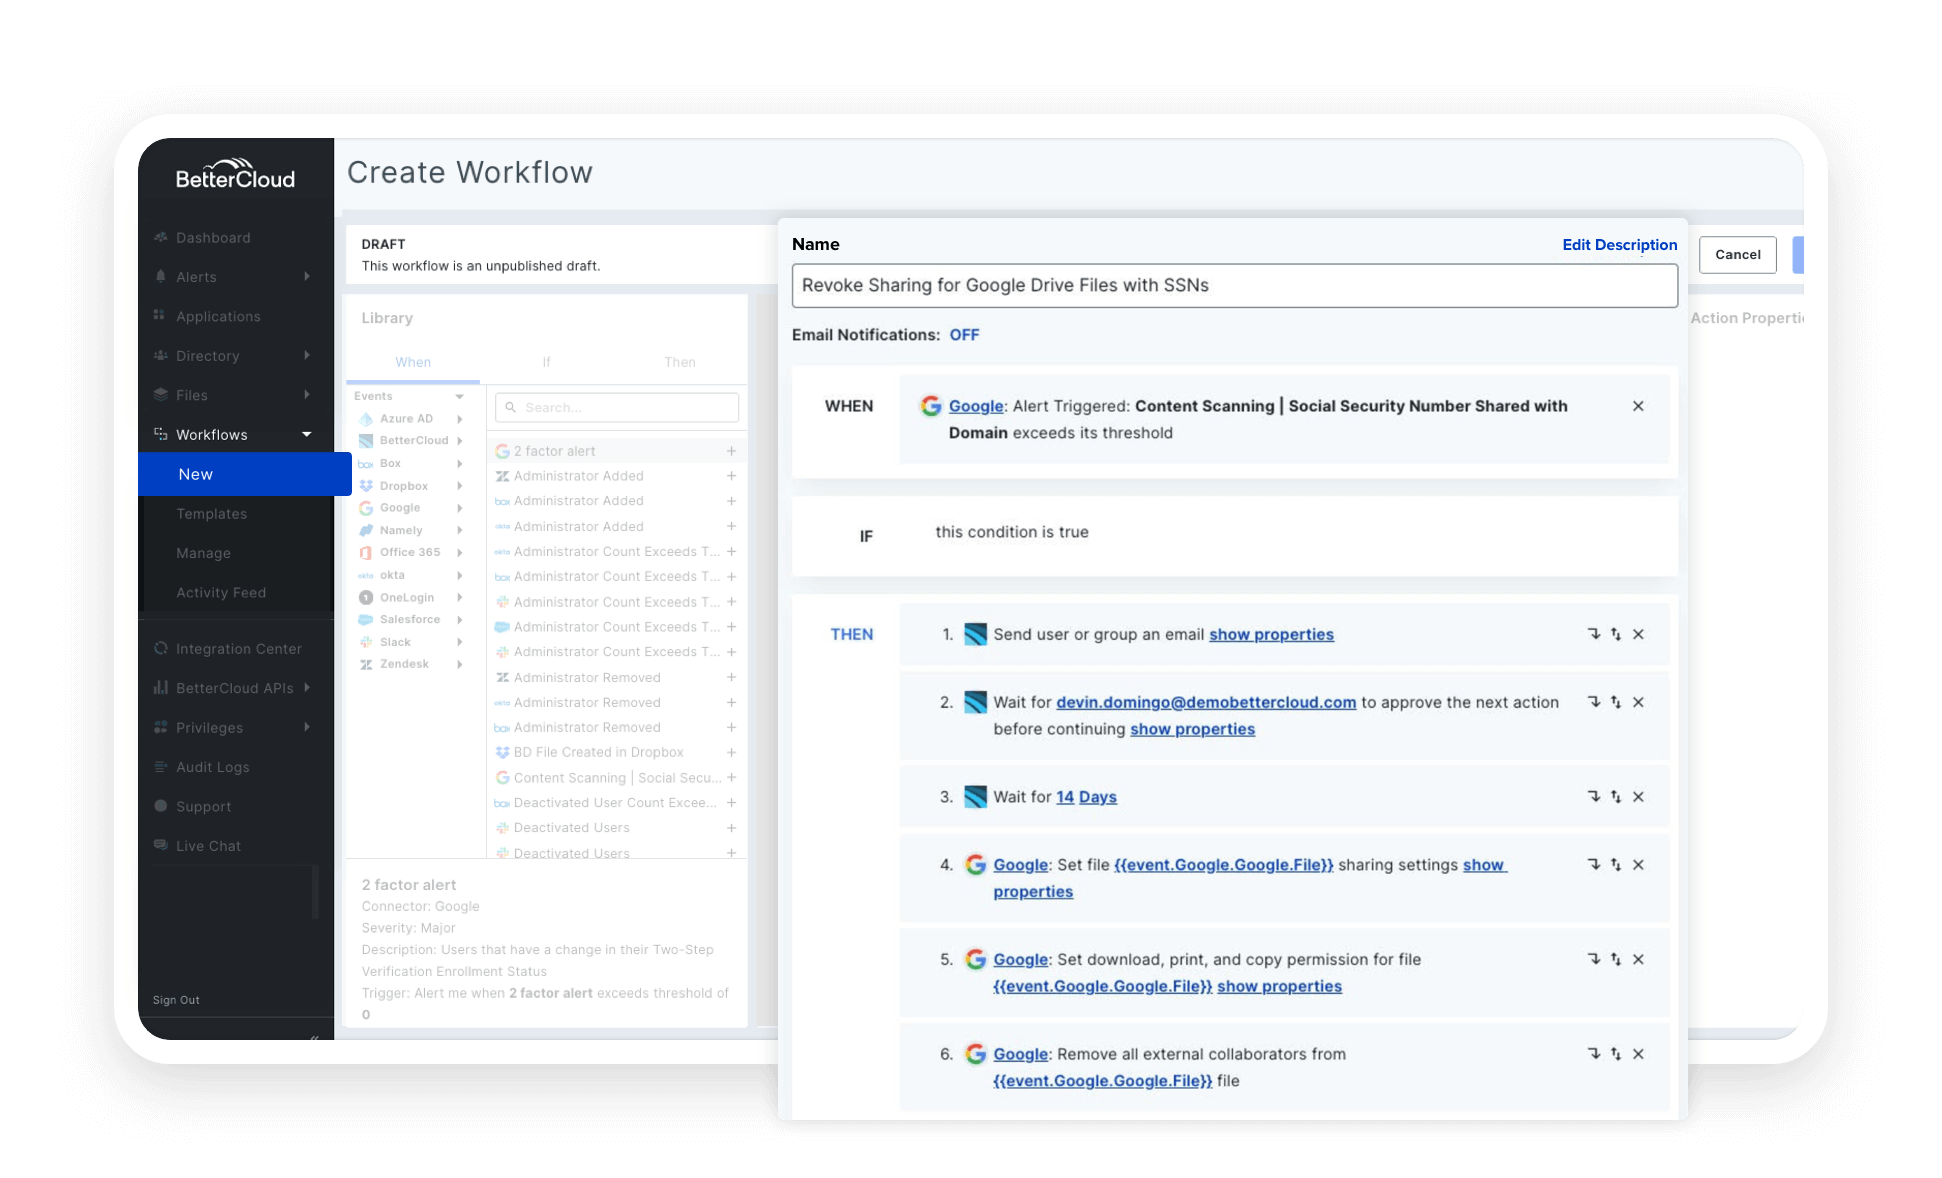Expand Dropbox events

click(459, 486)
